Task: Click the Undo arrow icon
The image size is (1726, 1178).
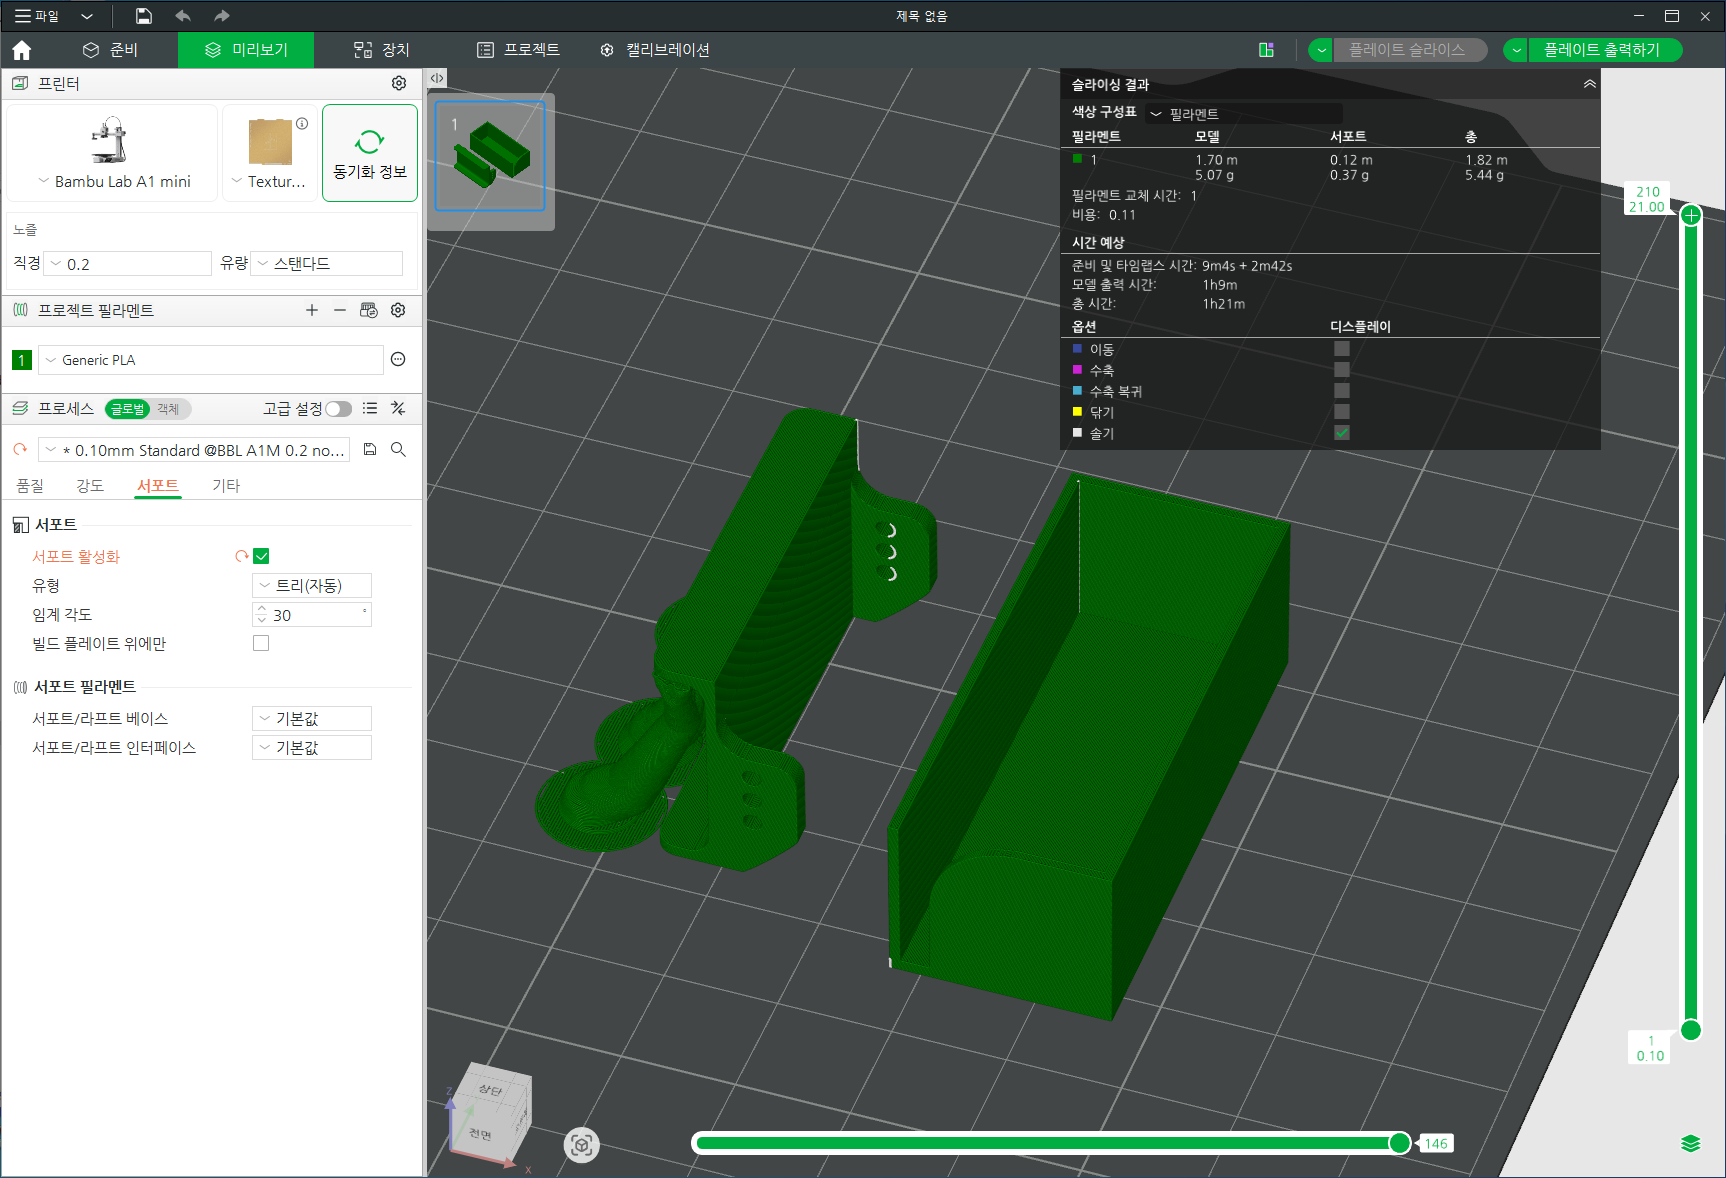Action: click(x=183, y=16)
